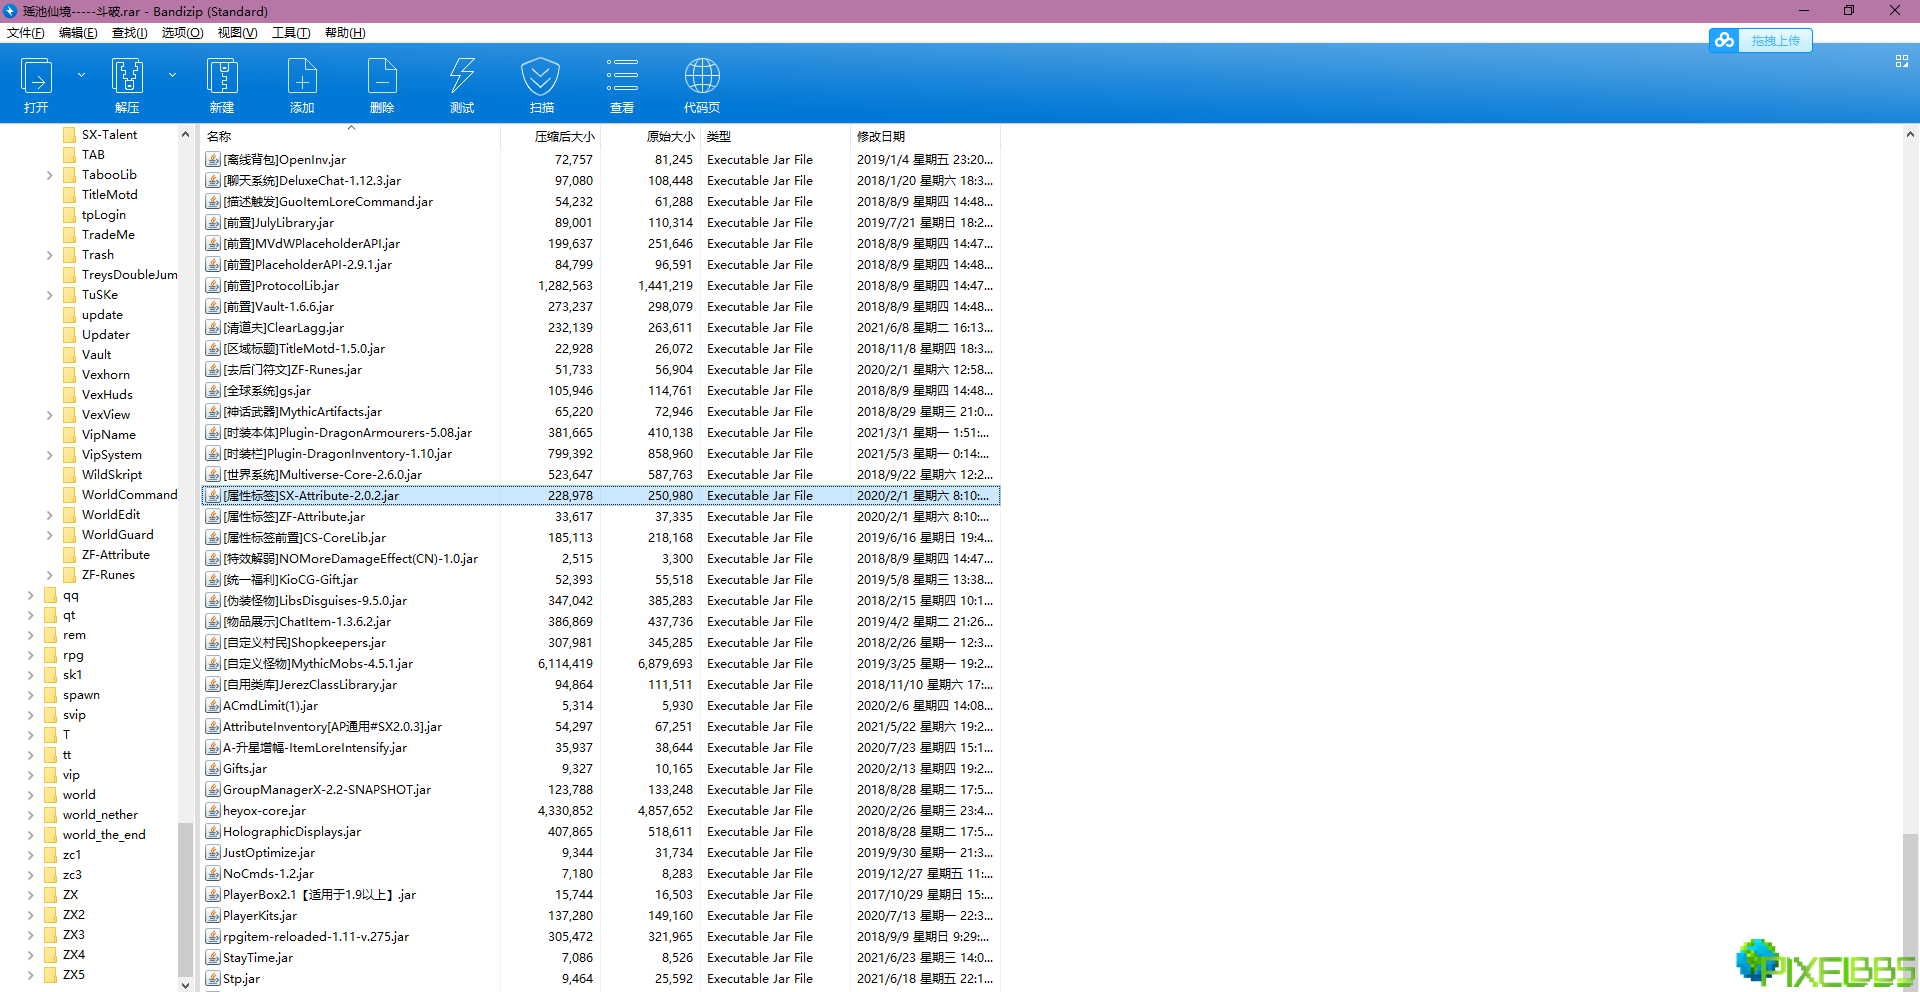Select the file SX-Attribute-2.0.2.jar
This screenshot has width=1920, height=992.
click(x=601, y=496)
